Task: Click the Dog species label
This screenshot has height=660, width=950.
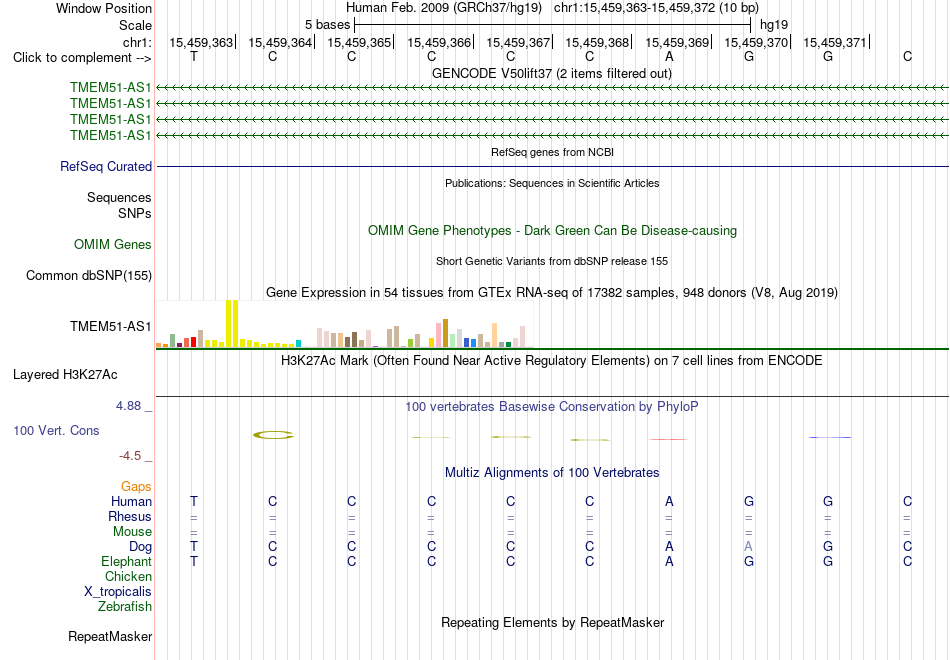Action: 141,547
